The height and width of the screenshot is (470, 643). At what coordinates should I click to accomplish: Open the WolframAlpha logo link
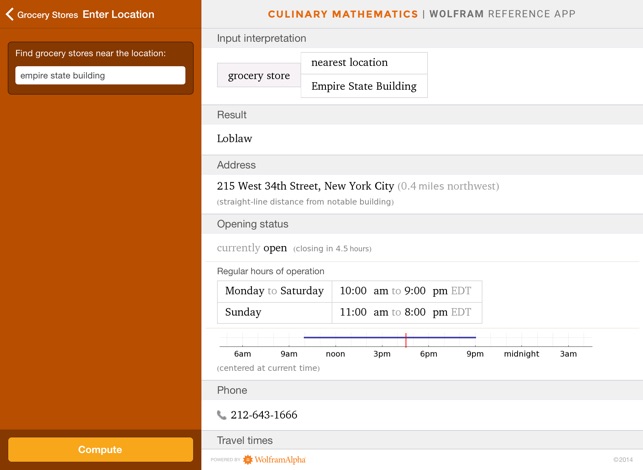(x=274, y=460)
